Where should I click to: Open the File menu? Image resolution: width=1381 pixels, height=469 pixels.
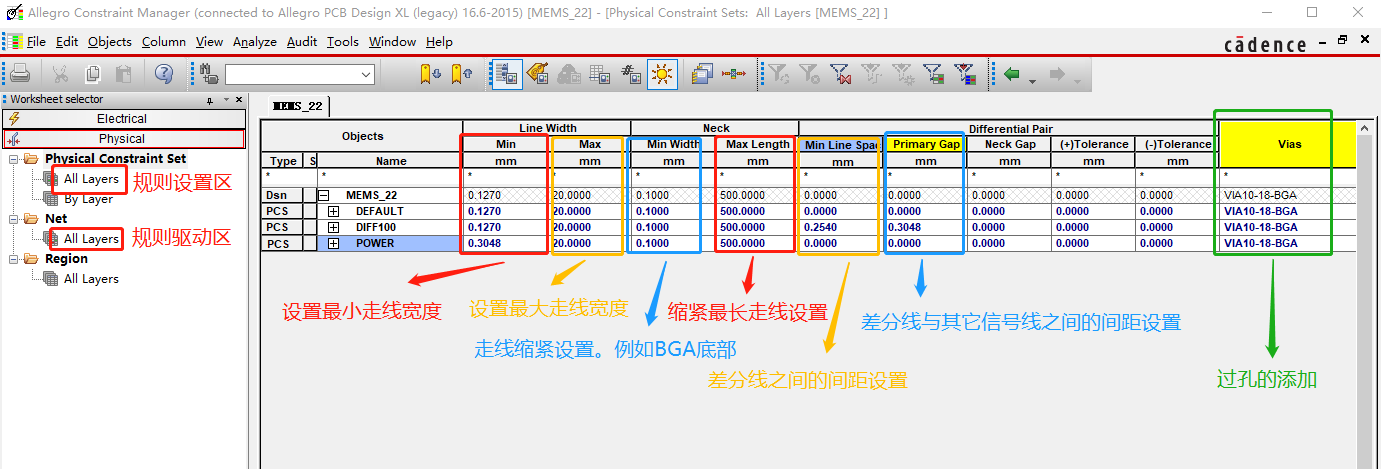pyautogui.click(x=36, y=42)
